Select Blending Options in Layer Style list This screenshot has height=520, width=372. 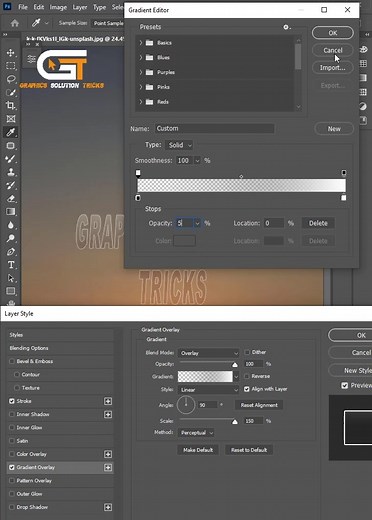[x=61, y=348]
